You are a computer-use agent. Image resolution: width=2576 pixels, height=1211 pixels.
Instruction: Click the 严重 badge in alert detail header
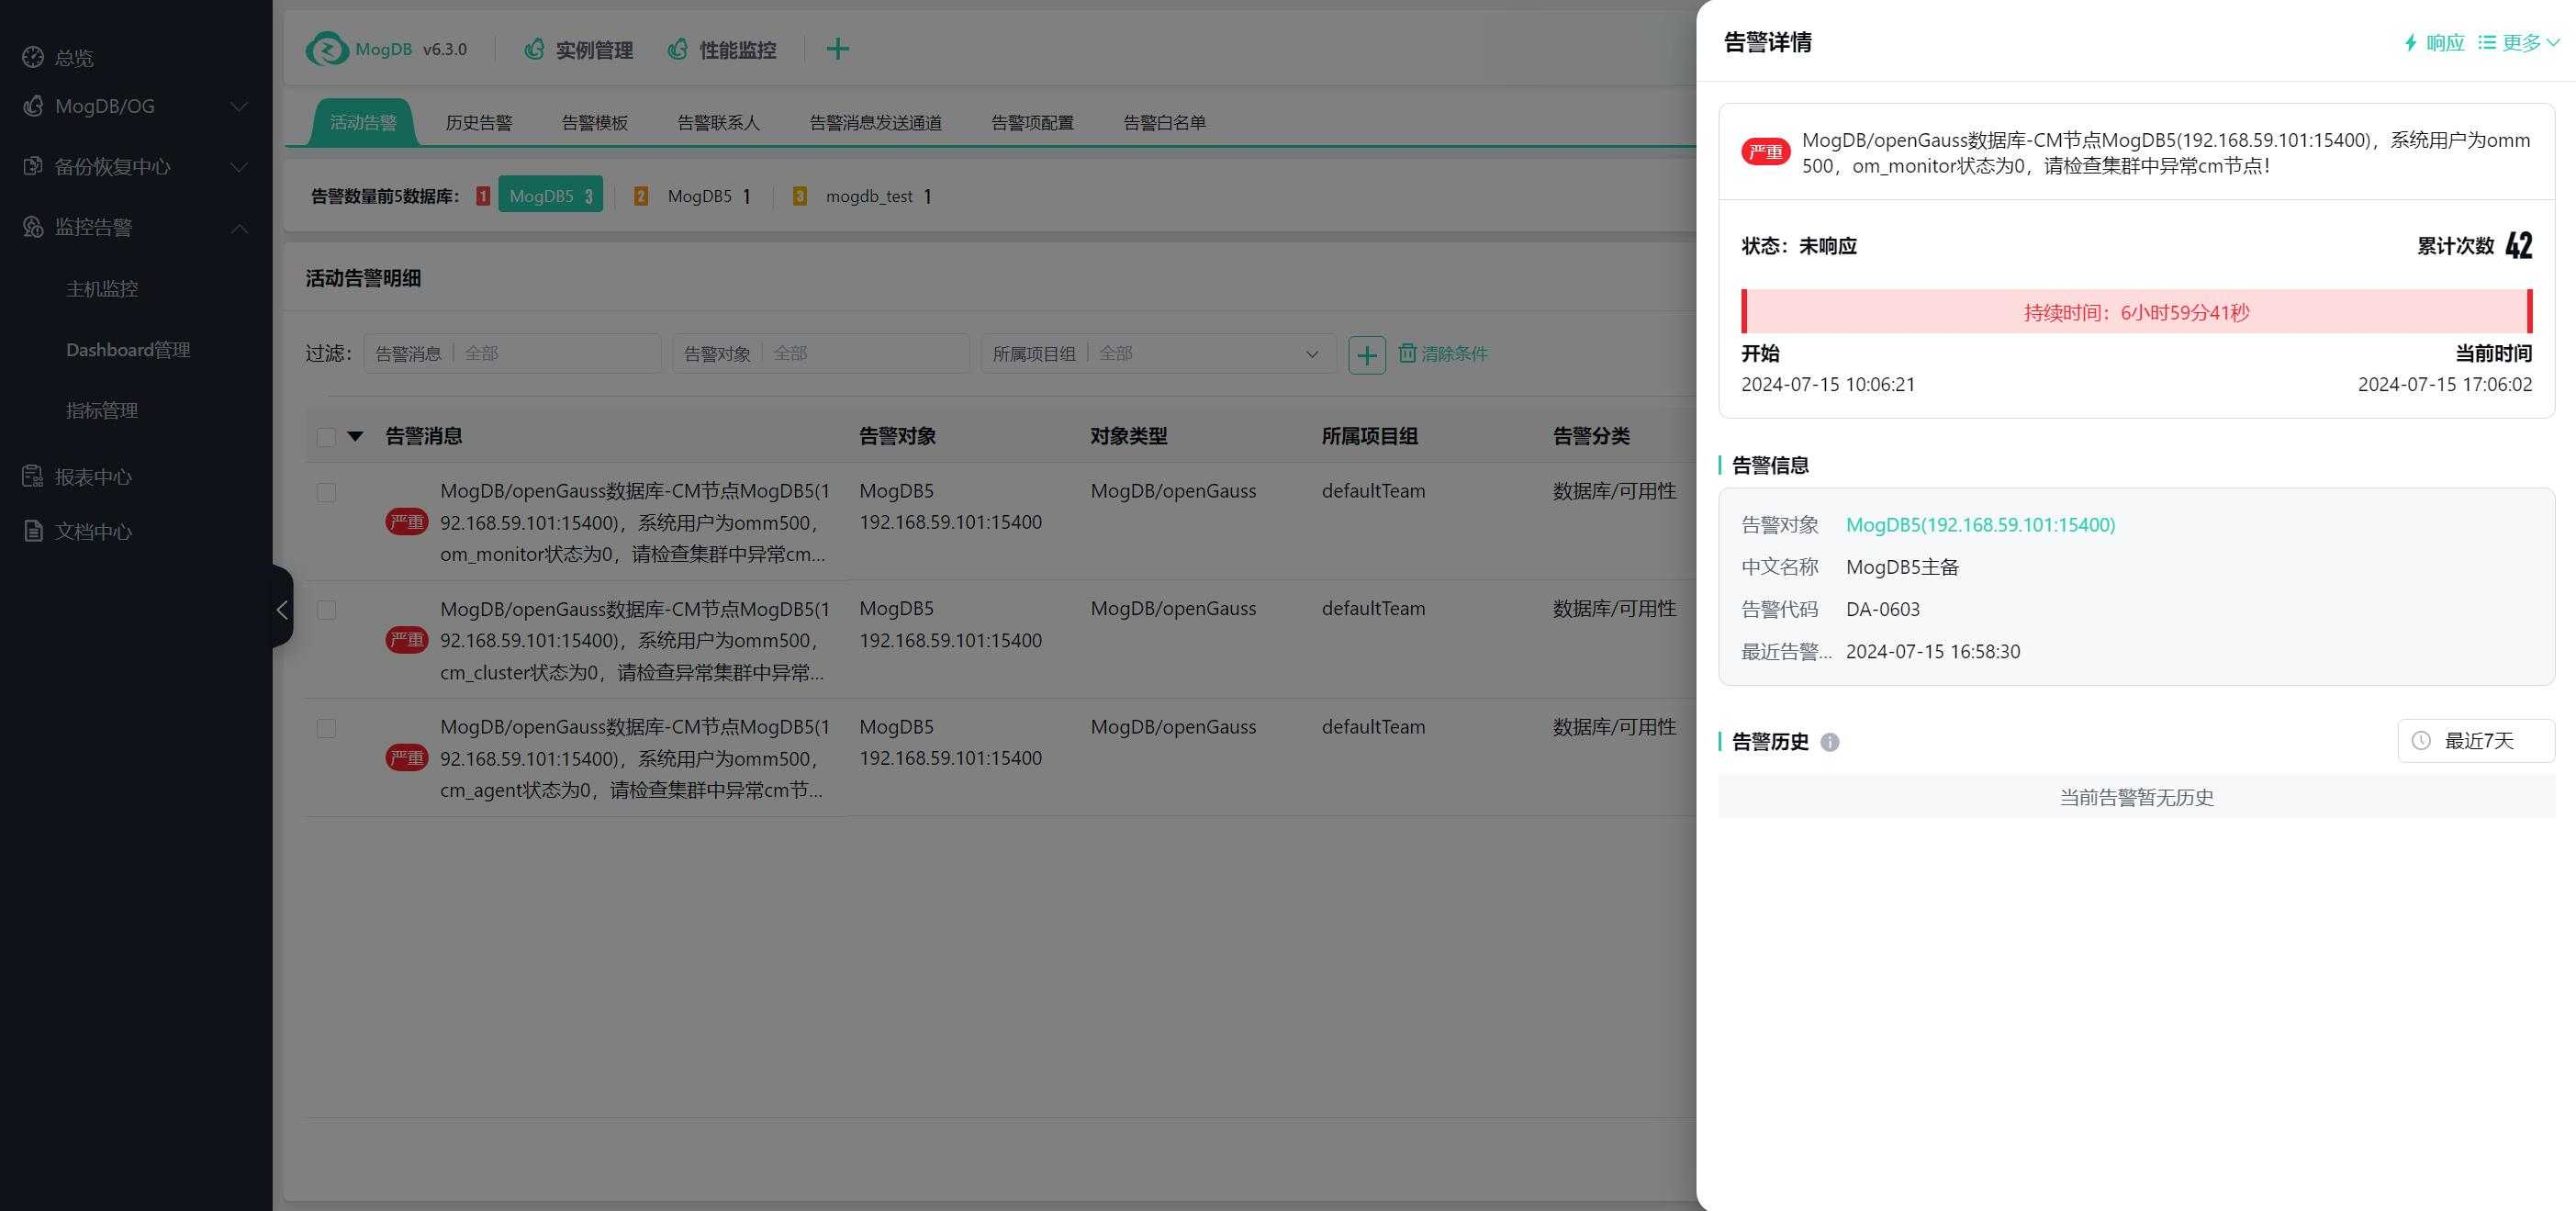tap(1766, 152)
